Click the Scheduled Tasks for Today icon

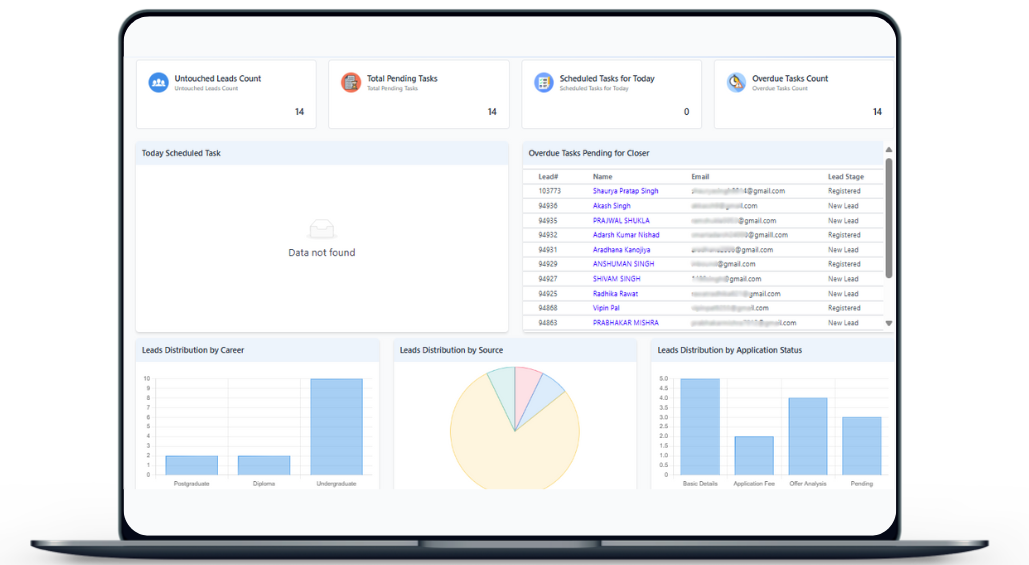click(x=543, y=83)
